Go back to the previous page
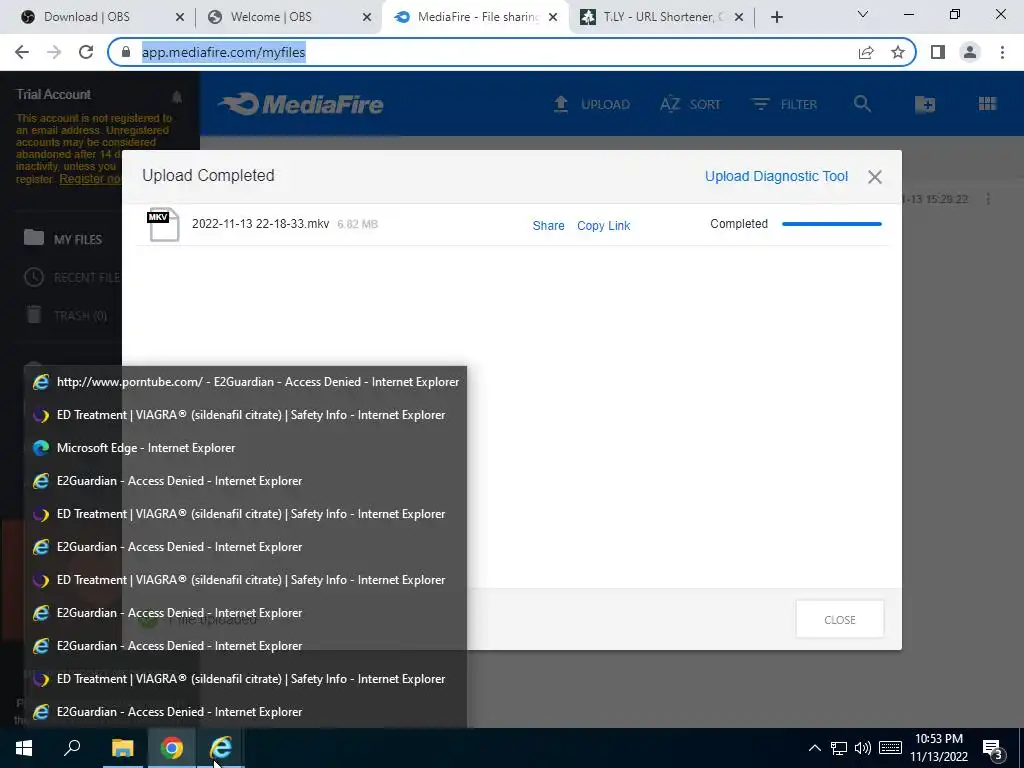This screenshot has height=768, width=1024. click(22, 52)
